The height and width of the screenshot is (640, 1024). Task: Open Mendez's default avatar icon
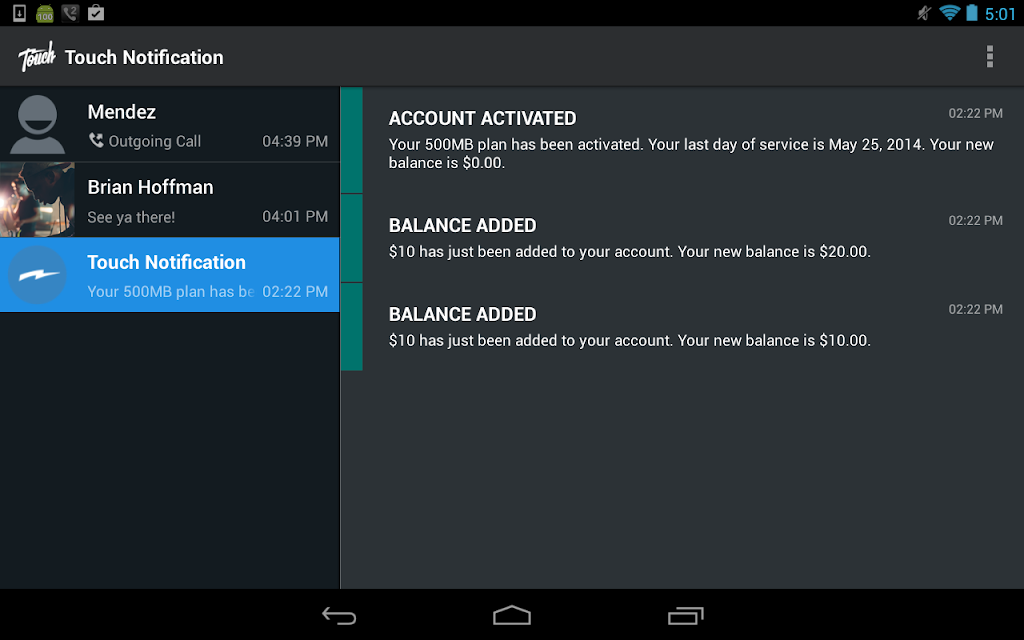(37, 124)
